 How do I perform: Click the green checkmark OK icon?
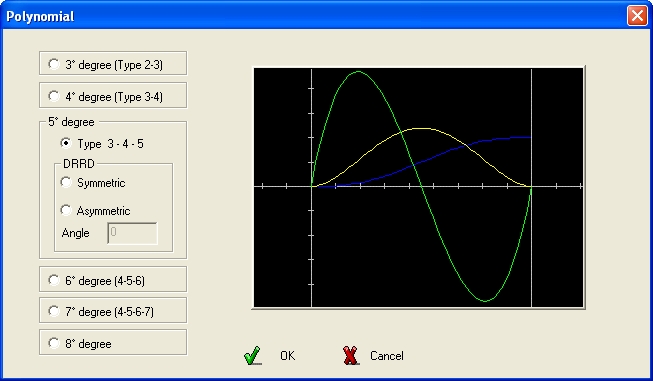click(253, 356)
